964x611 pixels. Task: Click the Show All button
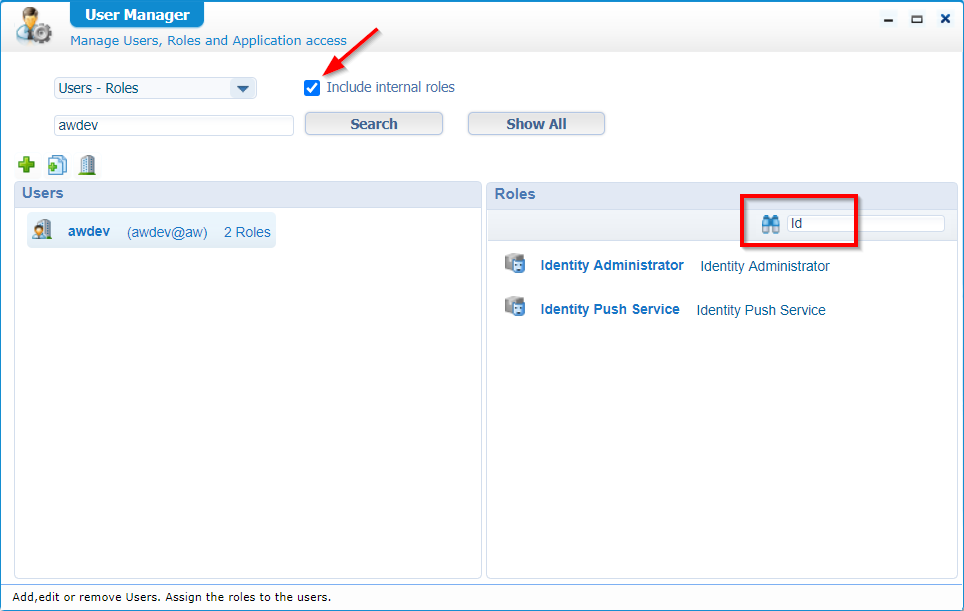click(x=536, y=124)
